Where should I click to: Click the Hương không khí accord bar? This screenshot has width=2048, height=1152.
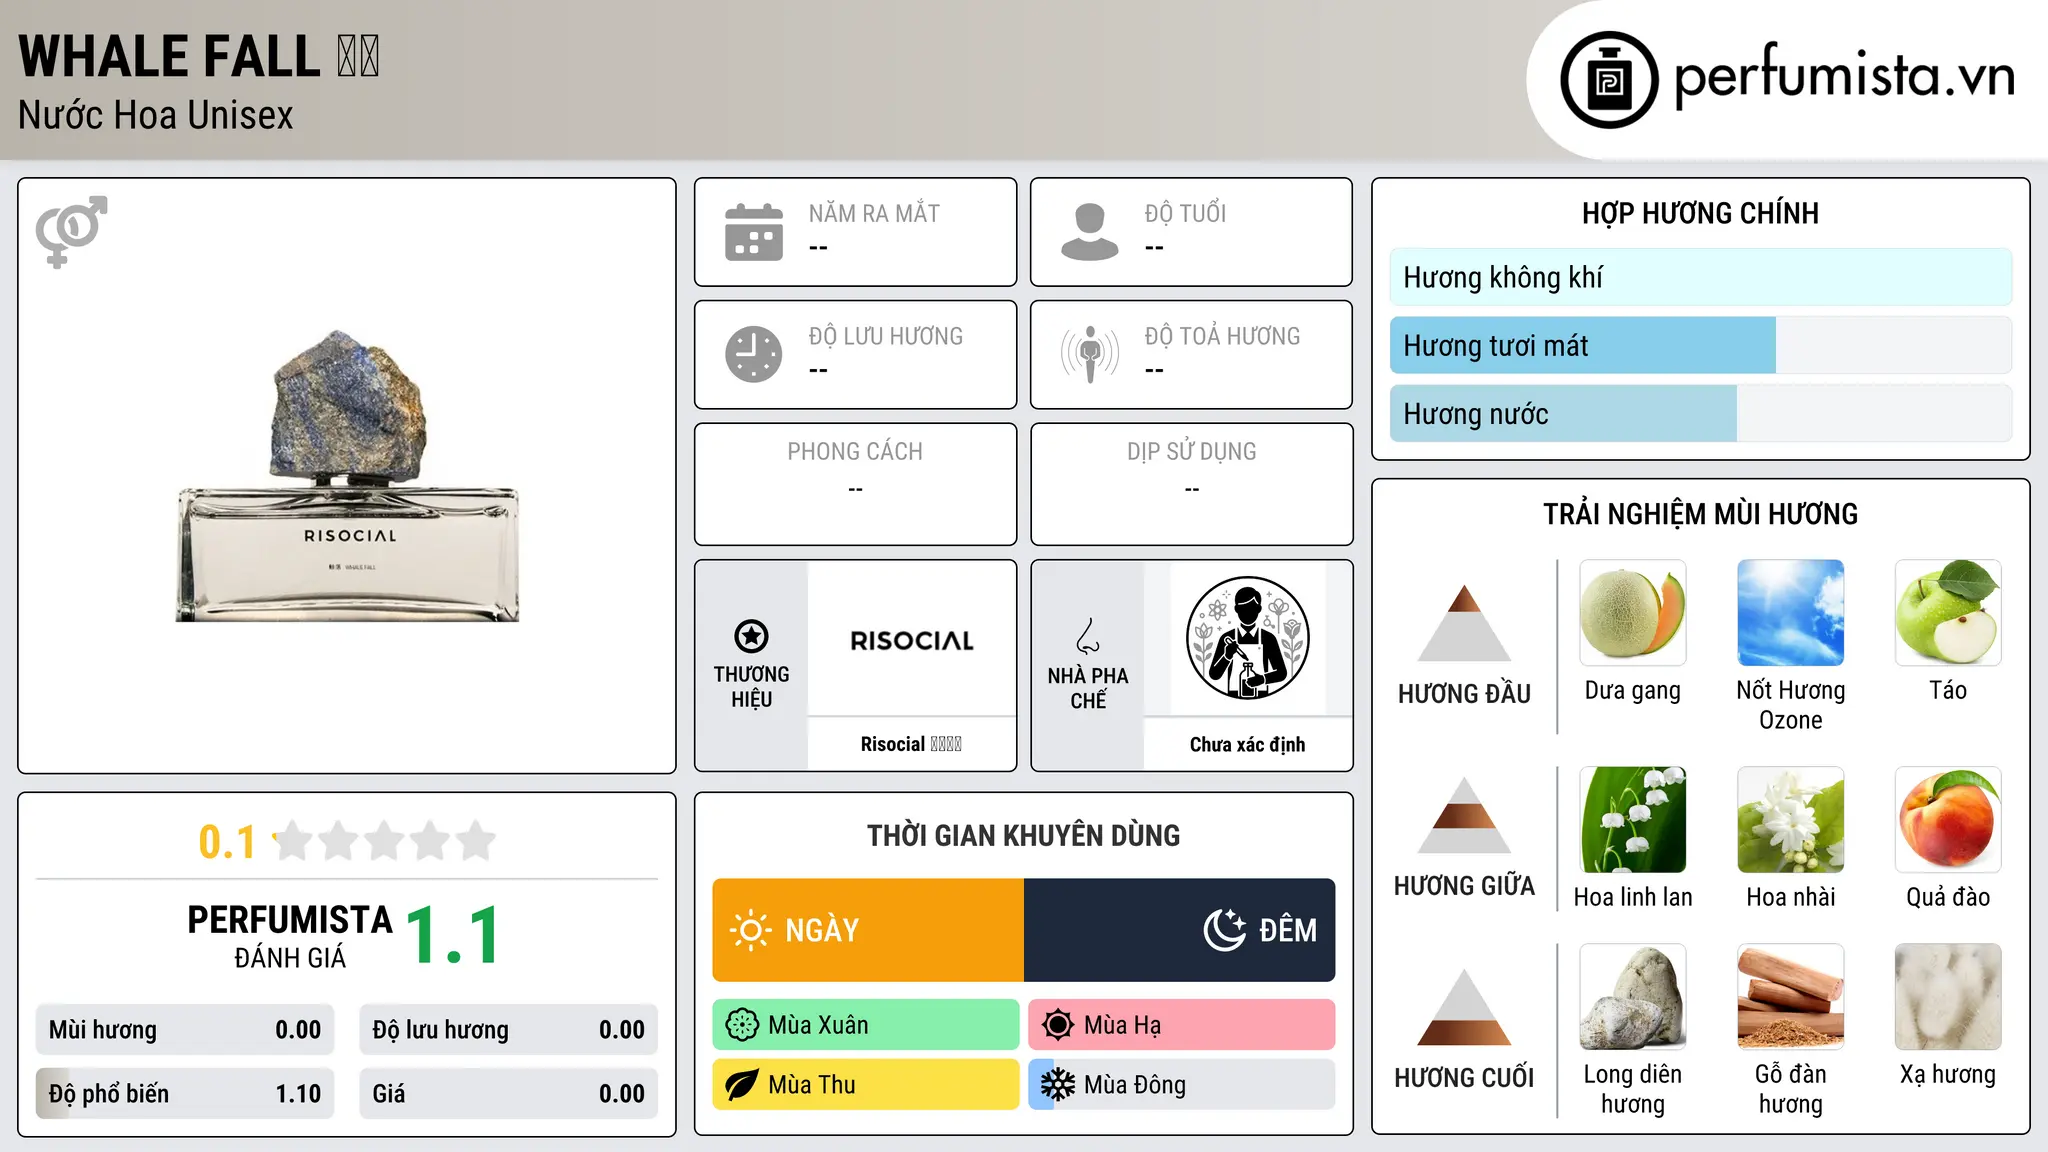pyautogui.click(x=1701, y=277)
